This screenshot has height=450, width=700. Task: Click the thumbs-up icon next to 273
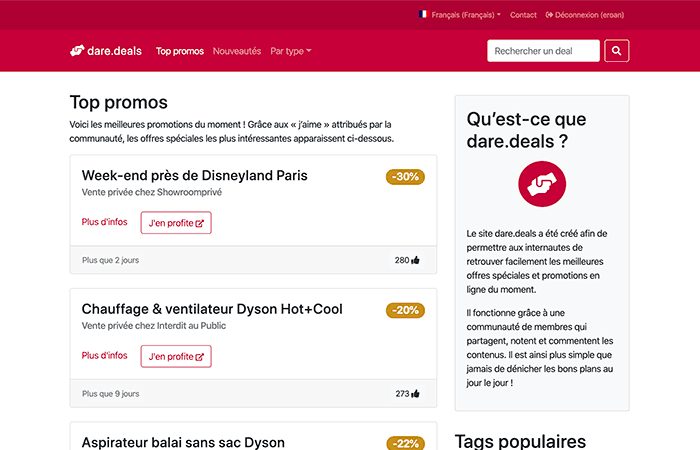click(416, 393)
